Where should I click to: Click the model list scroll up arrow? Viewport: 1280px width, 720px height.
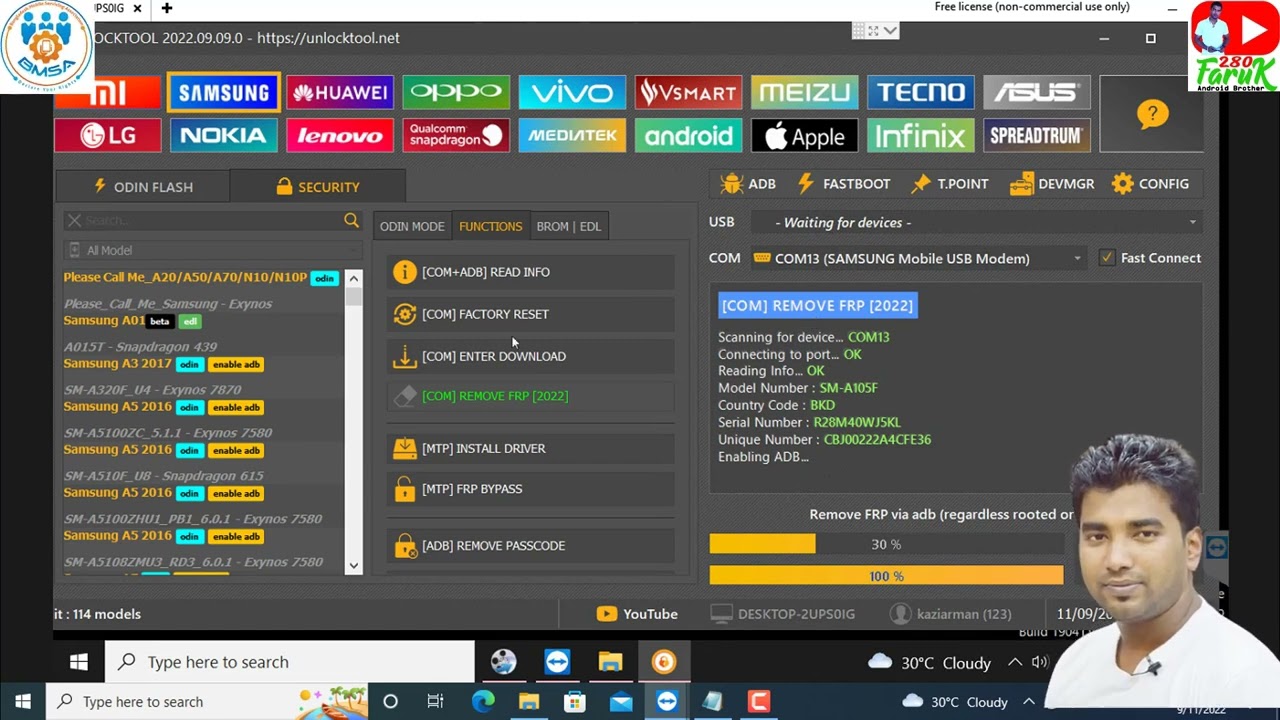(x=353, y=277)
